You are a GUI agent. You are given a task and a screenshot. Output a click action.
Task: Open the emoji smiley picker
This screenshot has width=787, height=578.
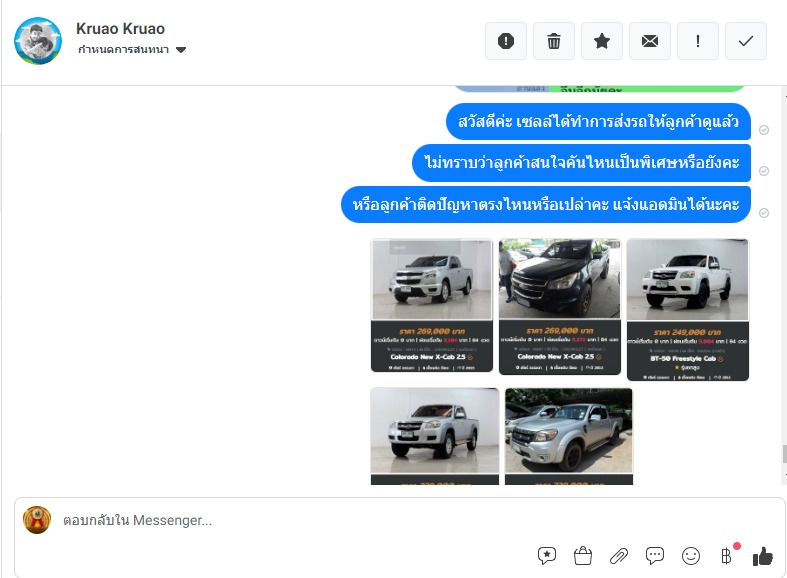pyautogui.click(x=691, y=555)
